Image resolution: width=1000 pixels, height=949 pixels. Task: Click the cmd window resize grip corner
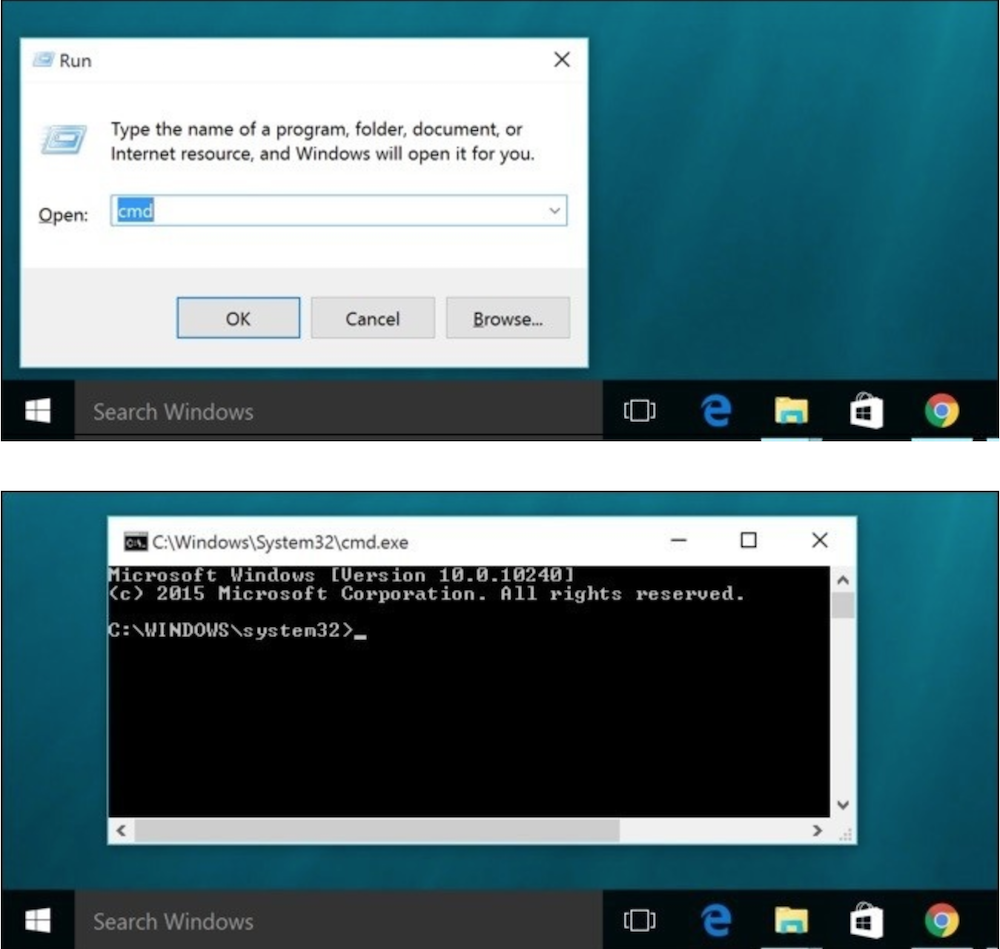tap(846, 834)
